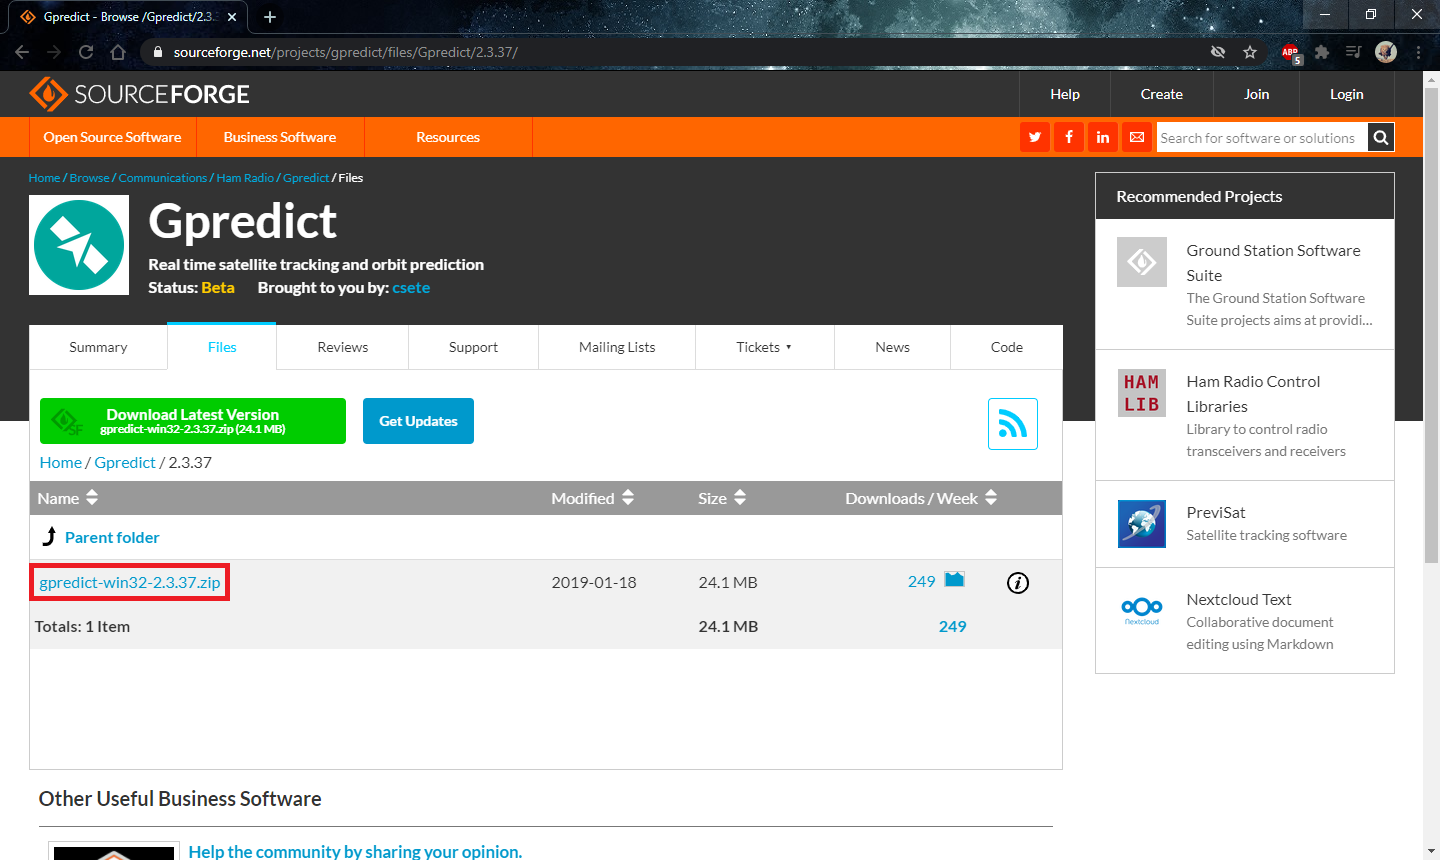Open the Code tab
The image size is (1440, 860).
(x=1007, y=347)
